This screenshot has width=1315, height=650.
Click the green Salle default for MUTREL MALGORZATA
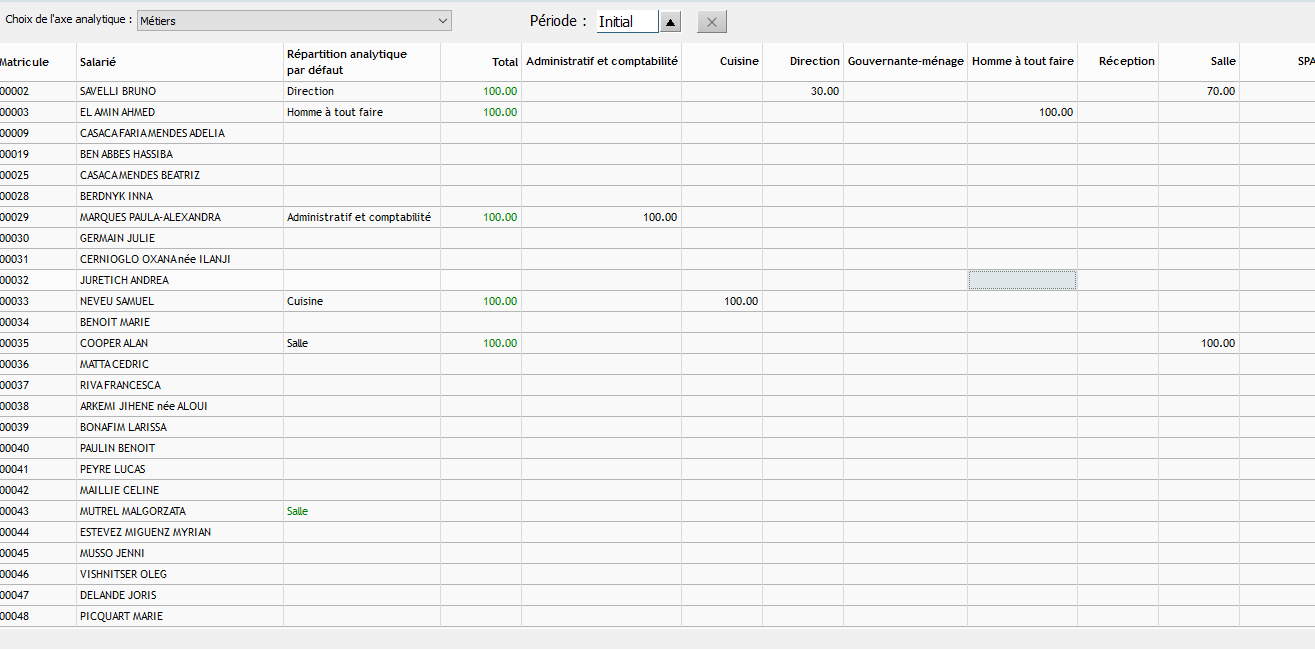pyautogui.click(x=297, y=511)
